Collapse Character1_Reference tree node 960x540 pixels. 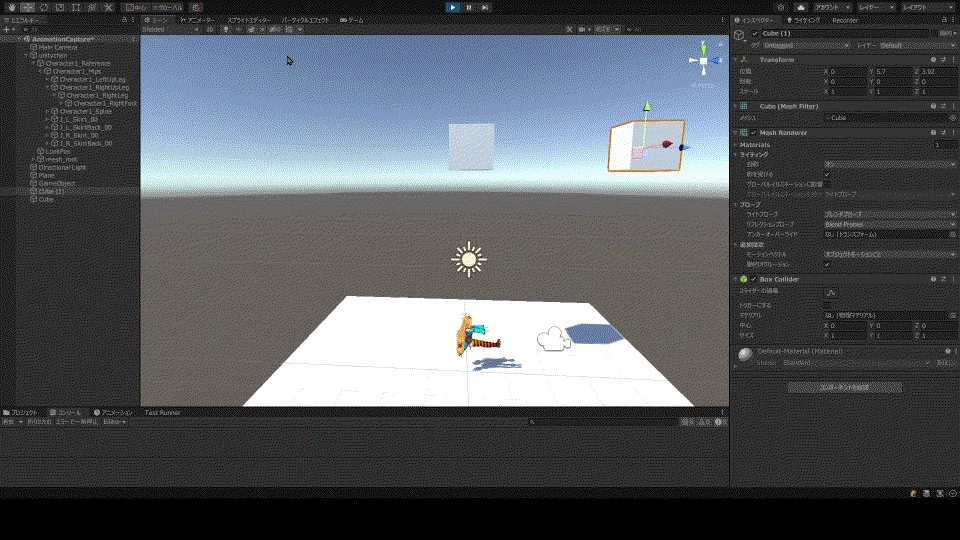34,63
